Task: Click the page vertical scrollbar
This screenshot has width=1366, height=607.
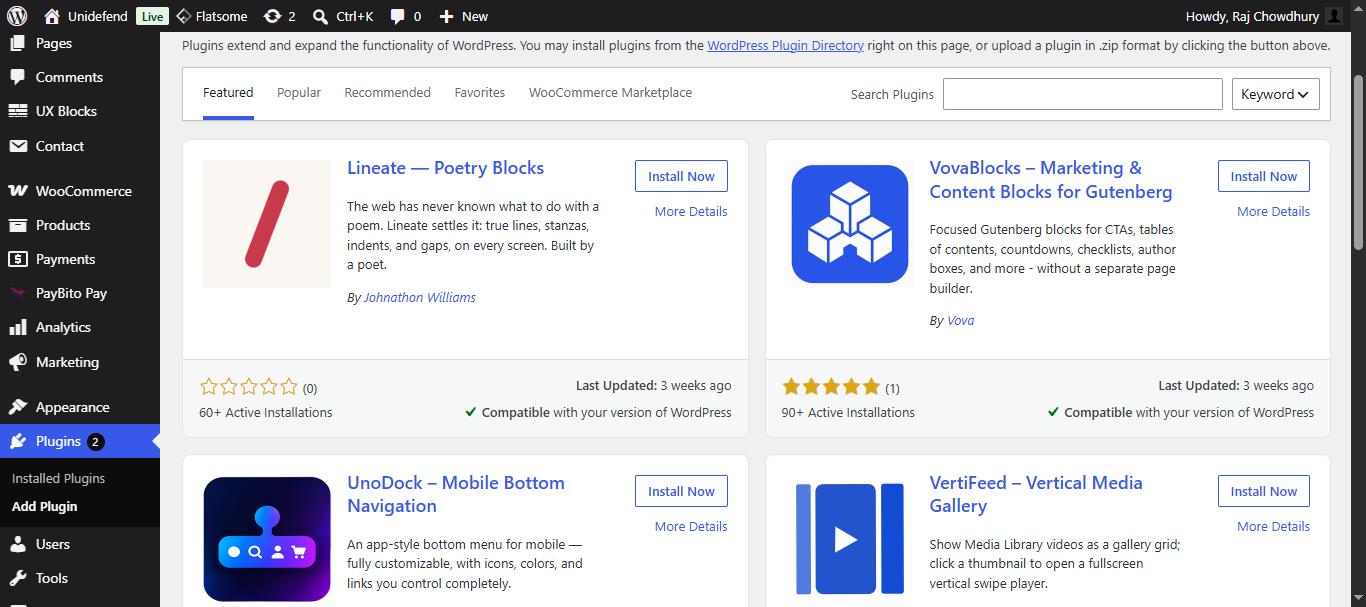Action: click(x=1359, y=160)
